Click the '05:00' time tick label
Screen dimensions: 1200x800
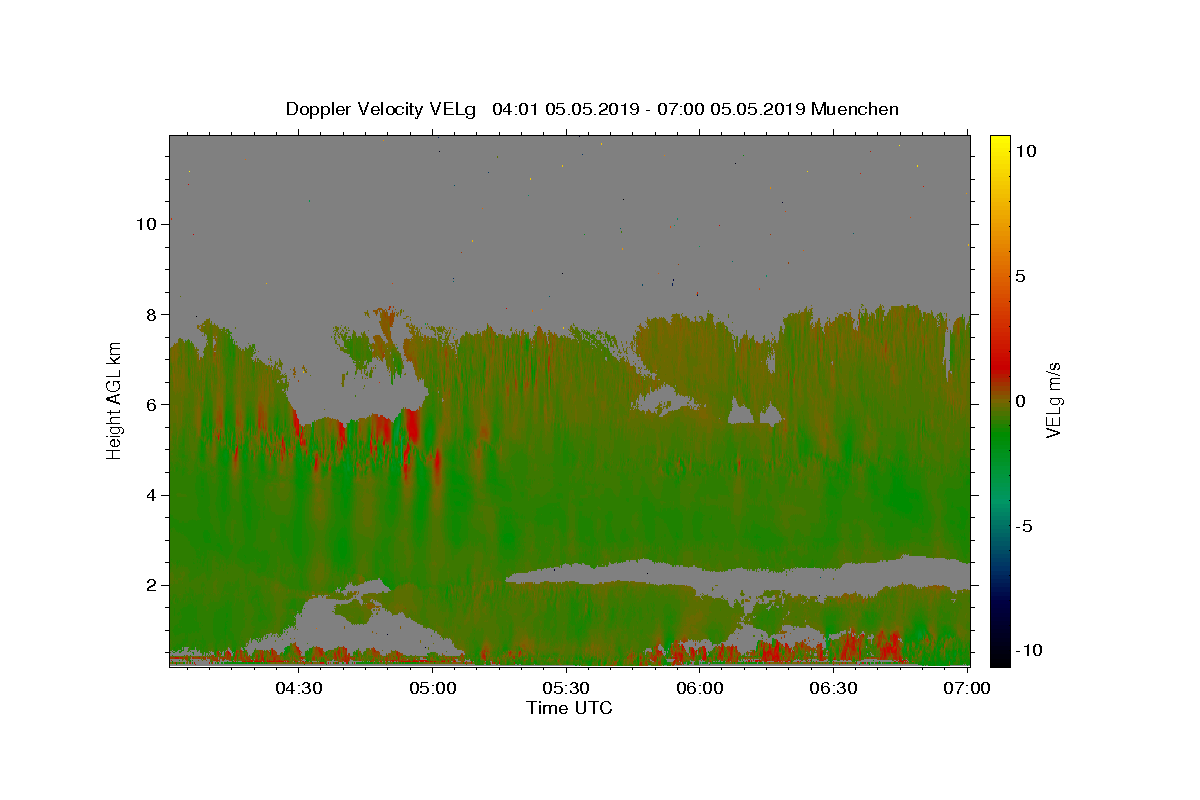tap(433, 688)
